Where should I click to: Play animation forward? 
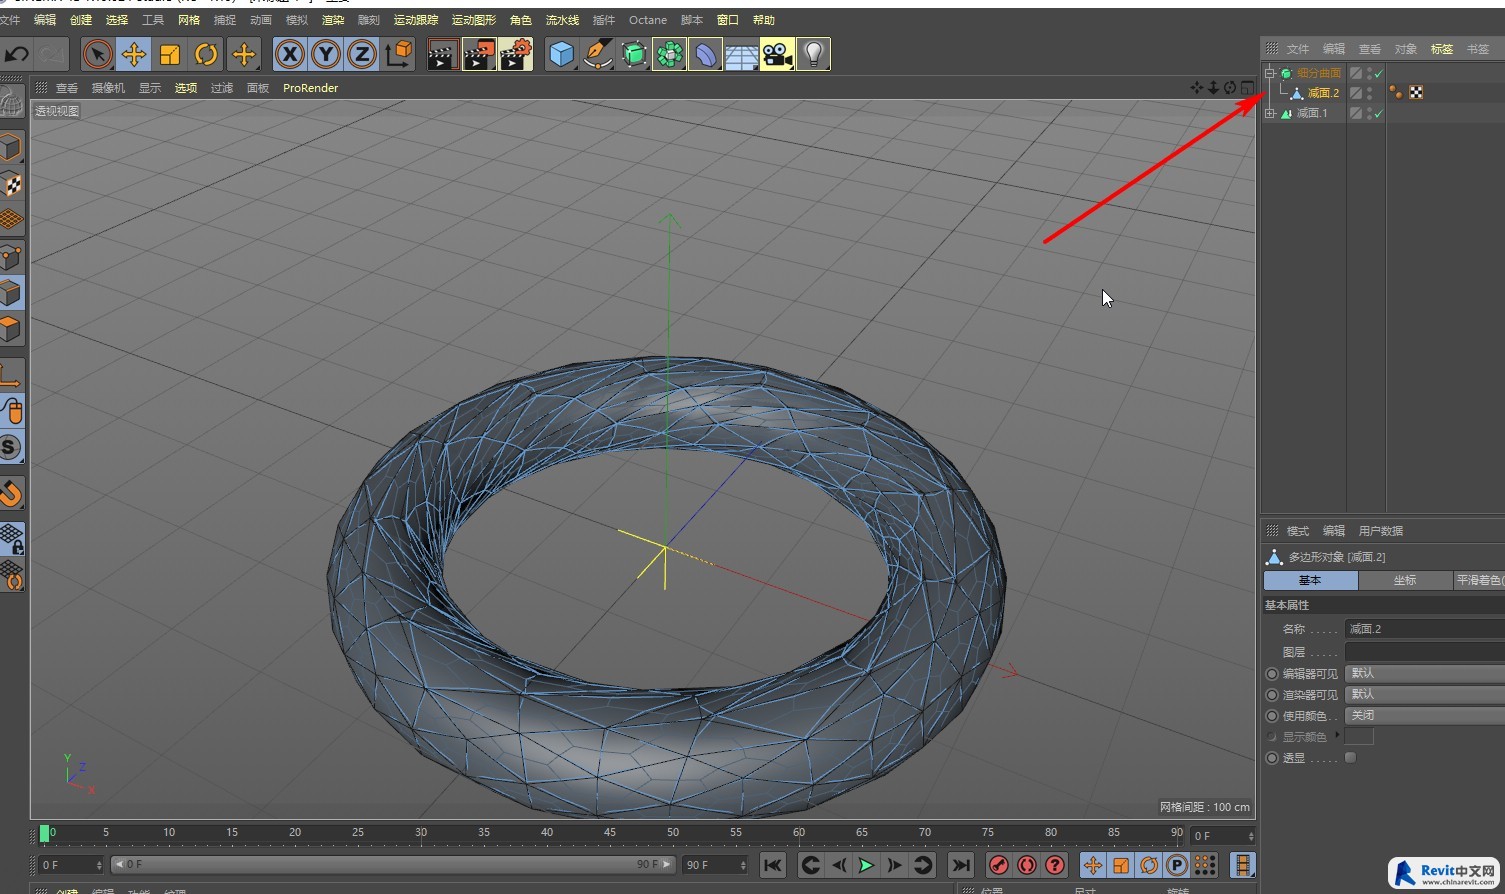[x=867, y=865]
